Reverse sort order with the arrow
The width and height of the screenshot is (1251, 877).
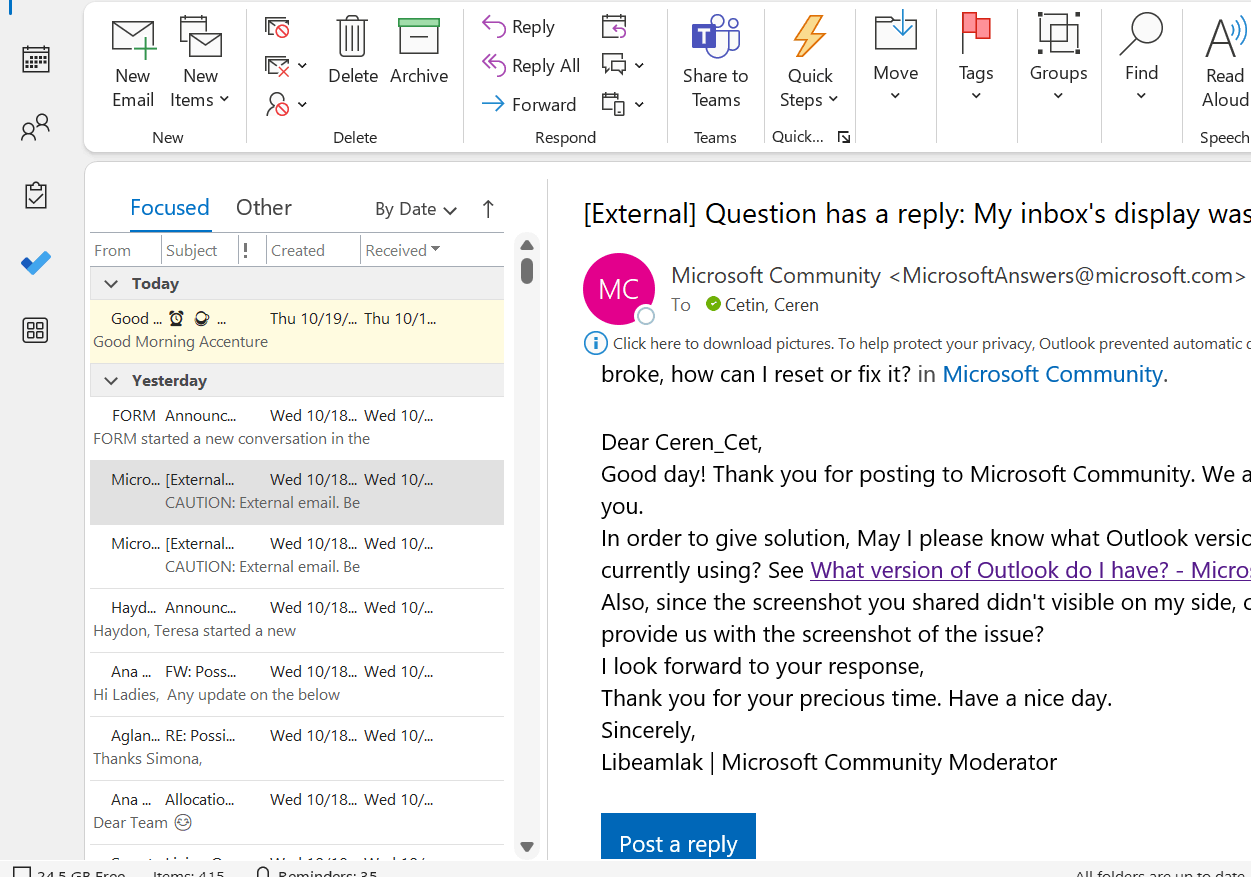(x=488, y=209)
